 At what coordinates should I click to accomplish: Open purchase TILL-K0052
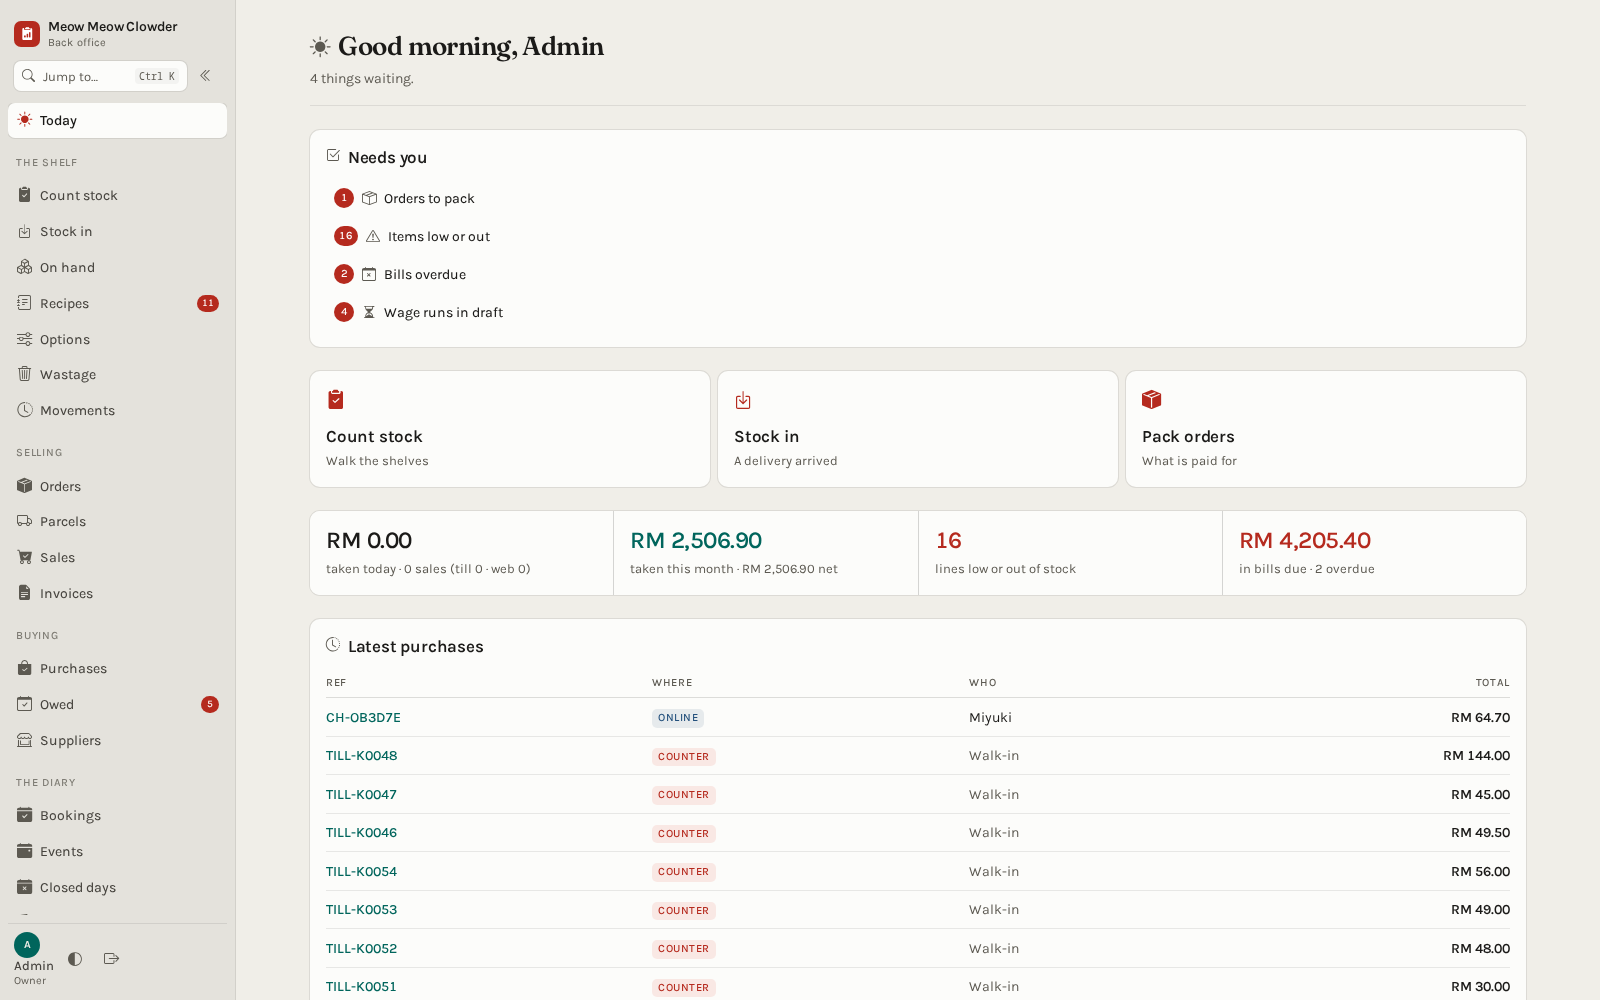click(361, 949)
